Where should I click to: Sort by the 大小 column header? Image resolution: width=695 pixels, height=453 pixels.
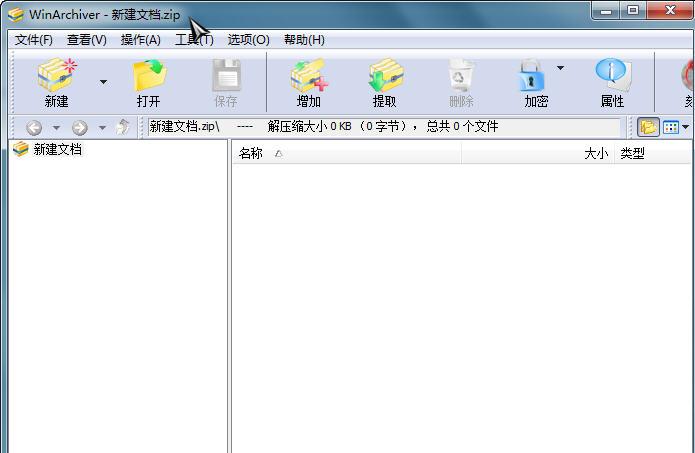pyautogui.click(x=595, y=154)
